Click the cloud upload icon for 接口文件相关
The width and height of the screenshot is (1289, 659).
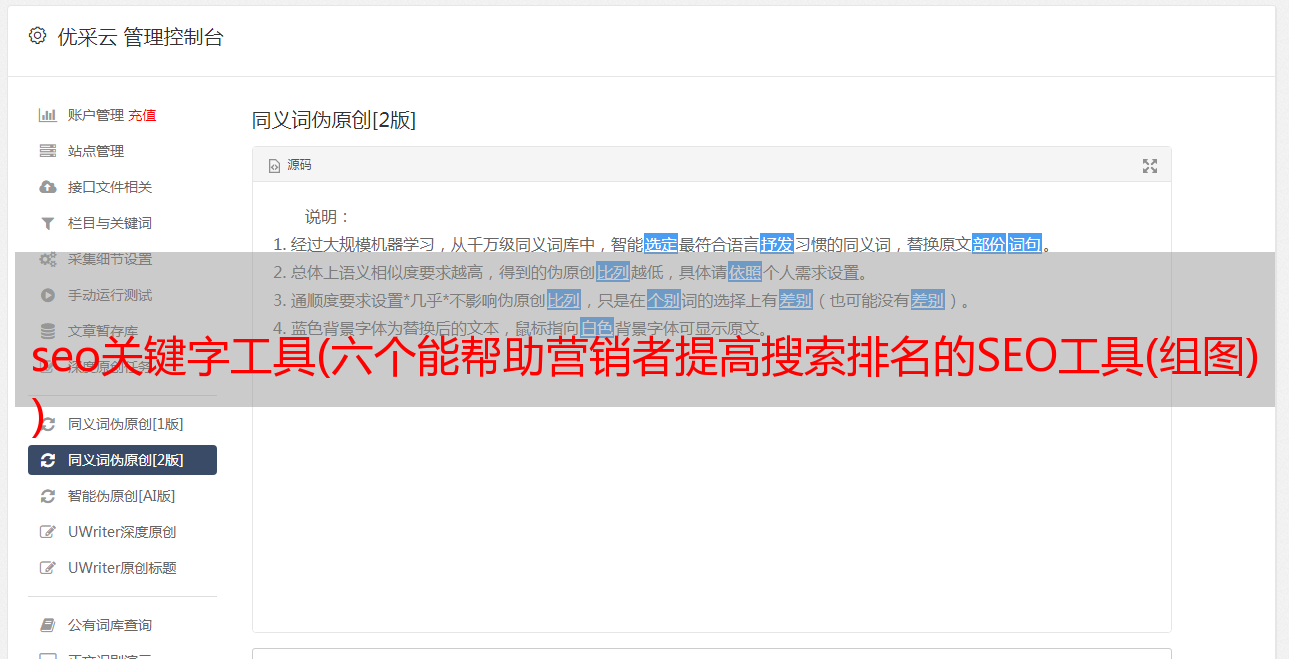(x=47, y=187)
